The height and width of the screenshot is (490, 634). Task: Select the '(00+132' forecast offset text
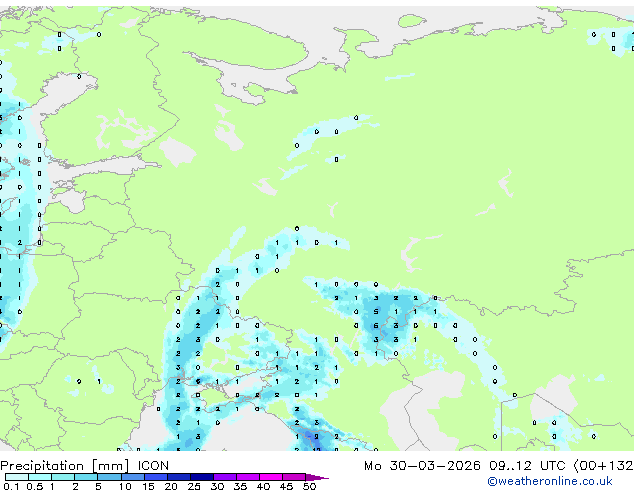[603, 466]
